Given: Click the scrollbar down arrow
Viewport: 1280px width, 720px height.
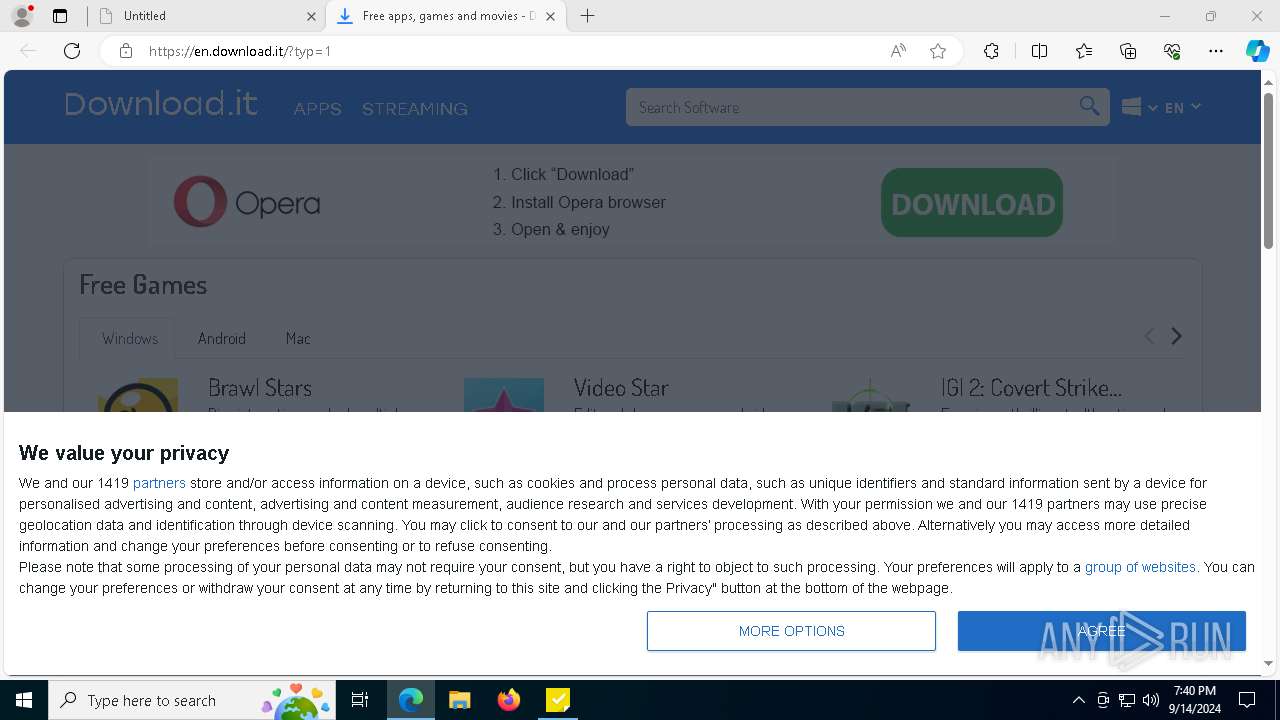Looking at the screenshot, I should pos(1269,663).
